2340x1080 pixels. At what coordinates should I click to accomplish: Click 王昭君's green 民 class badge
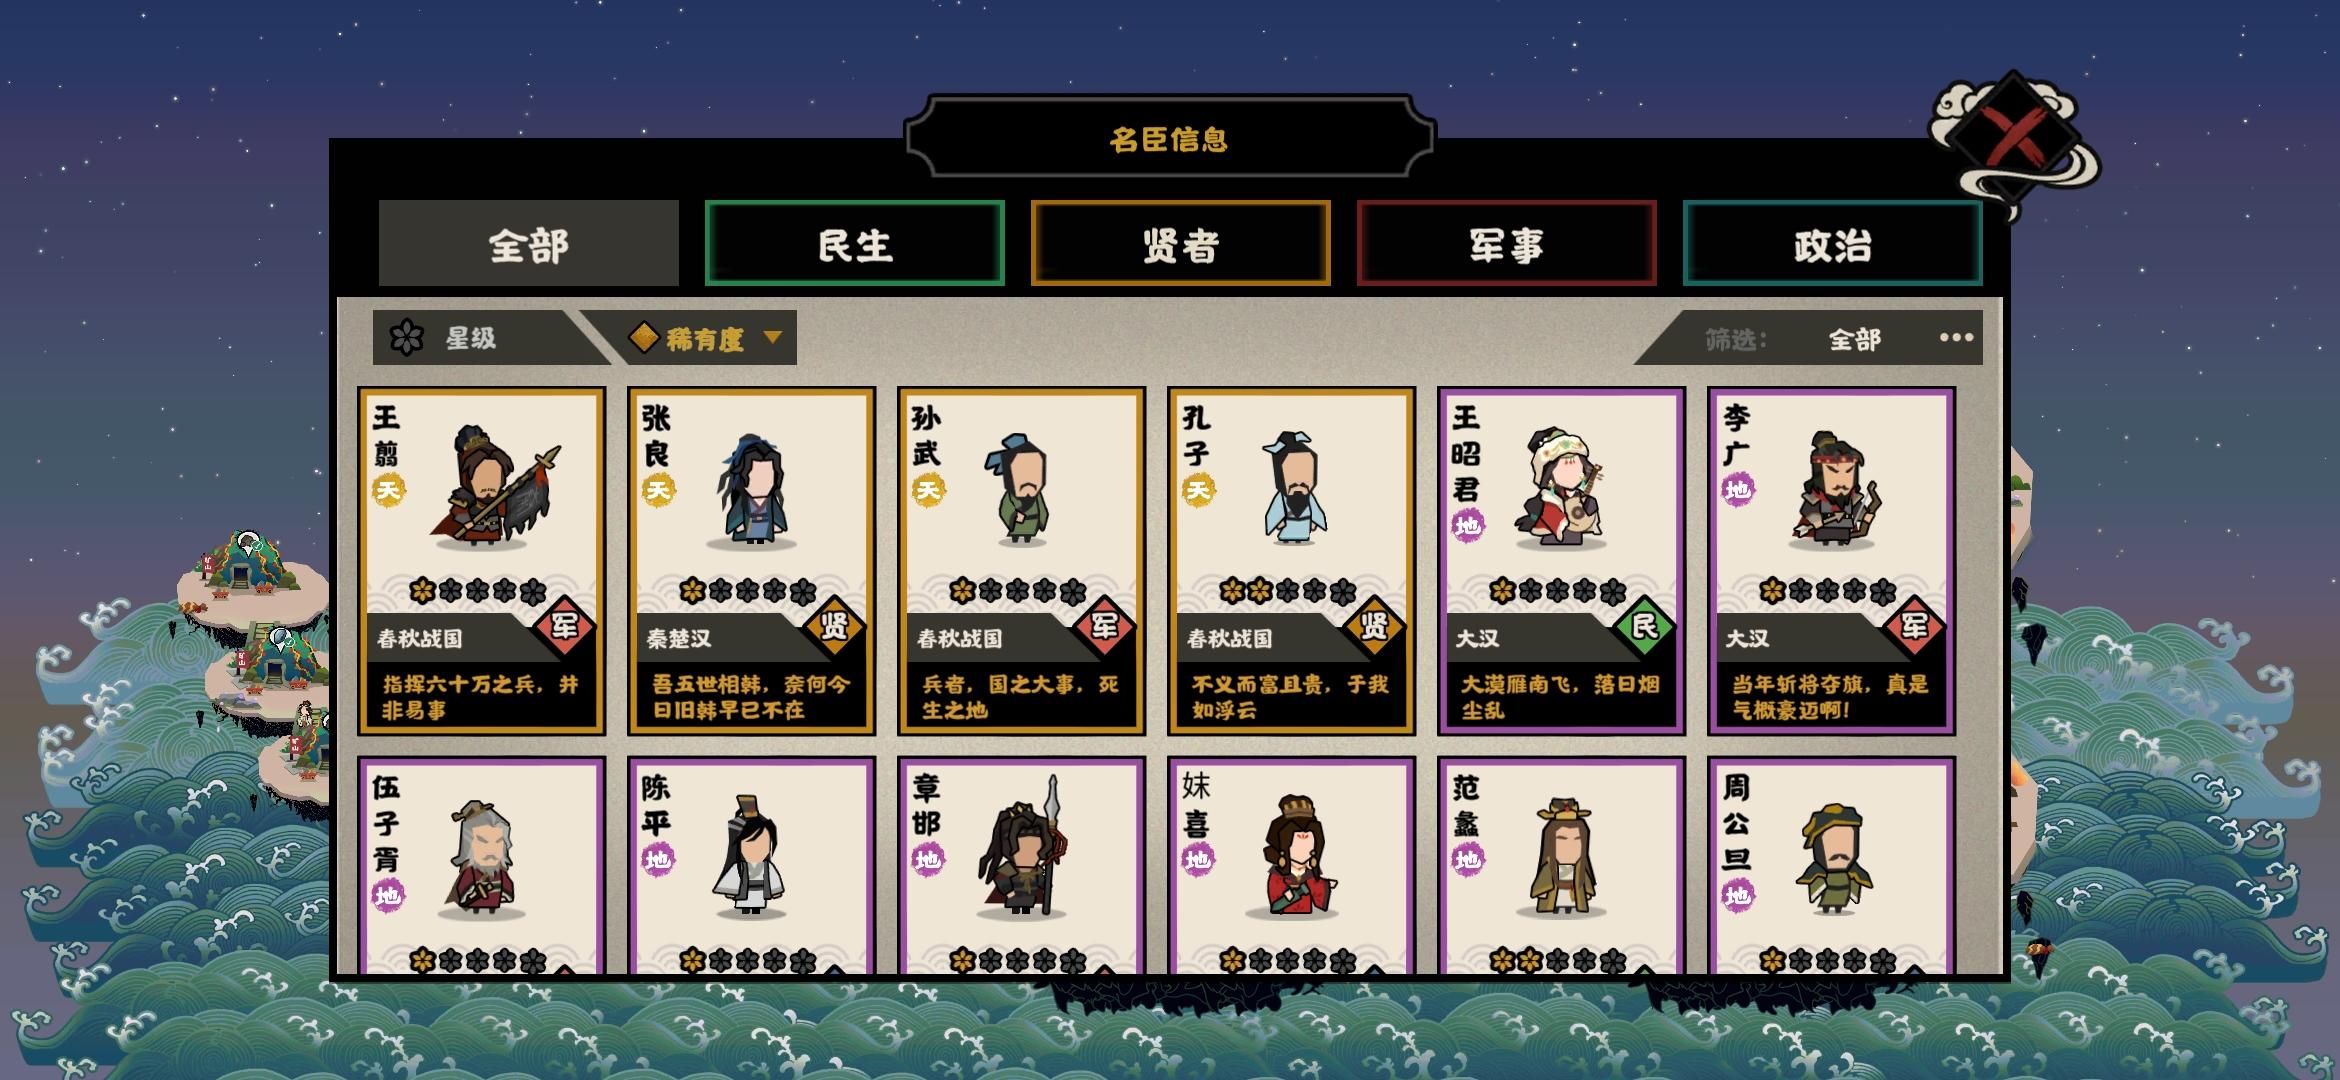(1644, 626)
